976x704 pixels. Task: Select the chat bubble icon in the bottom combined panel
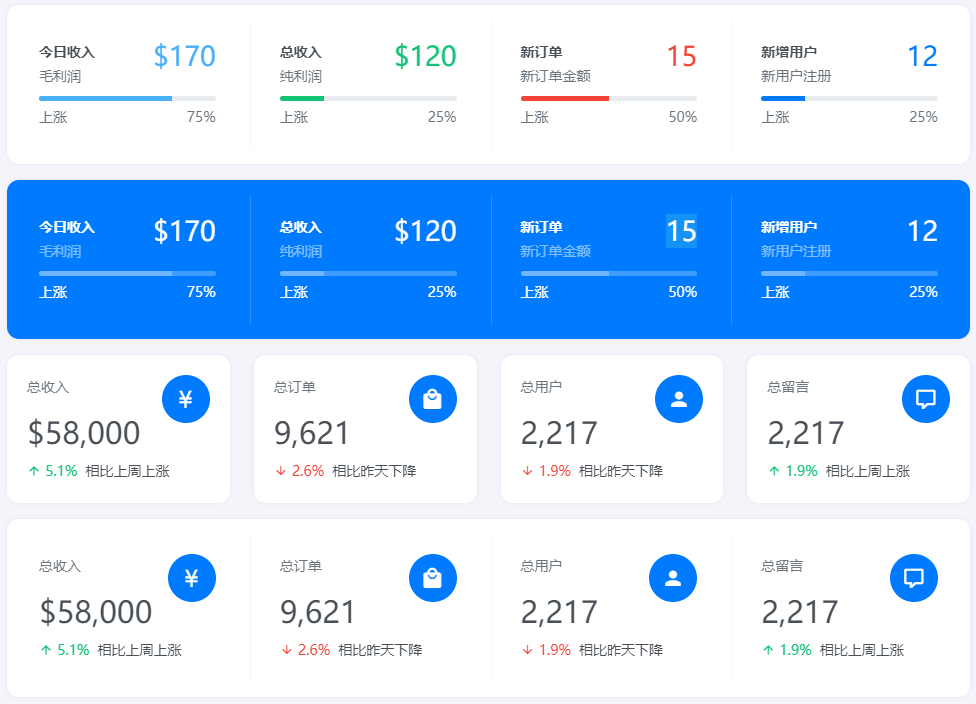coord(914,578)
